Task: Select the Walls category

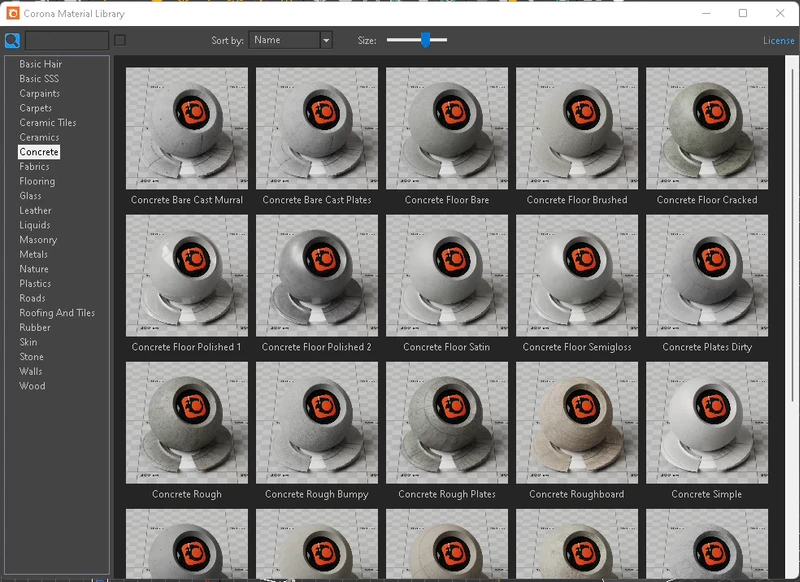Action: (31, 371)
